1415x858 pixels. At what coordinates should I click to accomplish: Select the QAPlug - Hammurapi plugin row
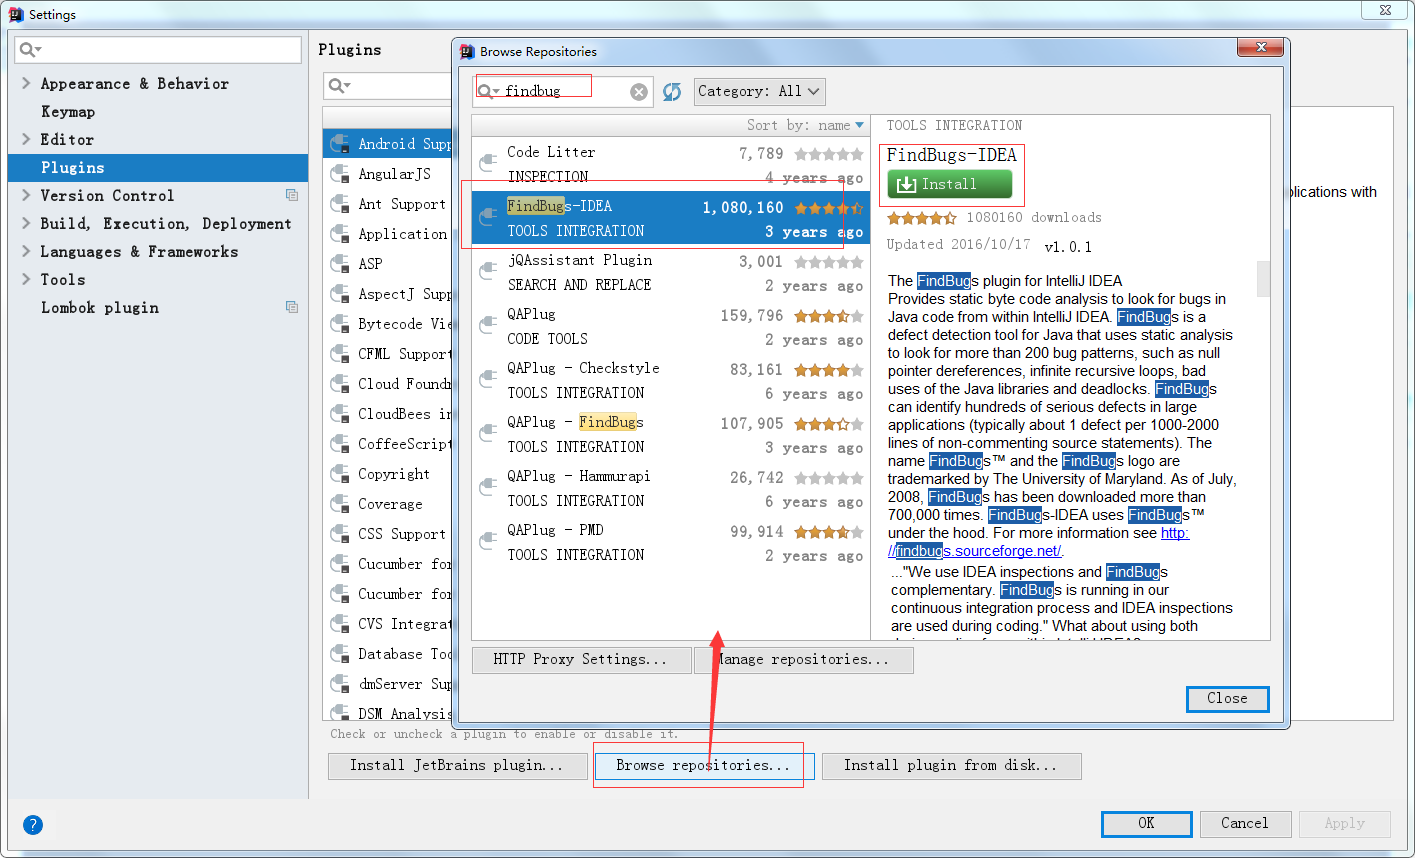tap(670, 488)
